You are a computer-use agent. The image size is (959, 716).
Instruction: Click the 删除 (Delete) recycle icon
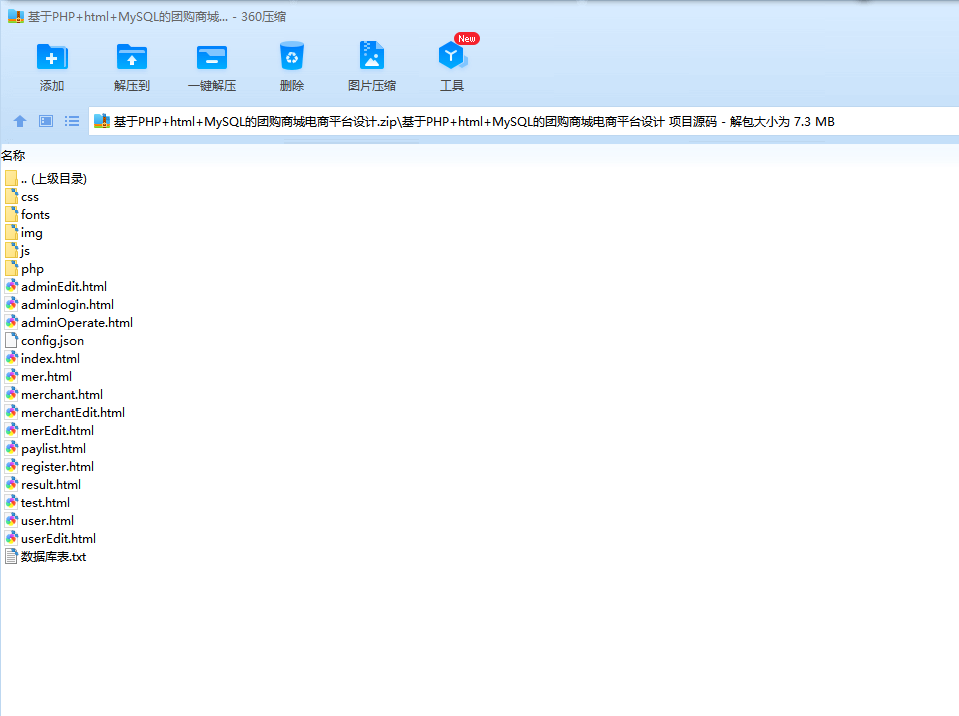292,56
